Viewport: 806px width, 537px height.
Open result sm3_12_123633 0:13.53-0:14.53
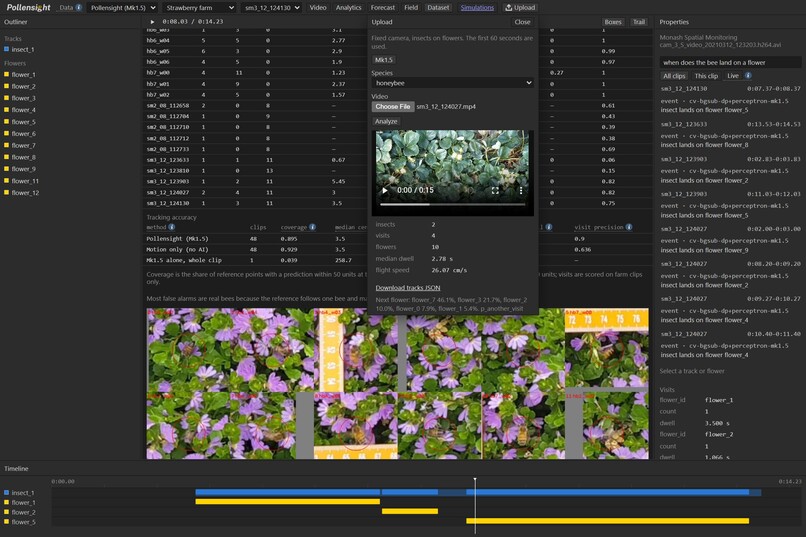pos(730,134)
